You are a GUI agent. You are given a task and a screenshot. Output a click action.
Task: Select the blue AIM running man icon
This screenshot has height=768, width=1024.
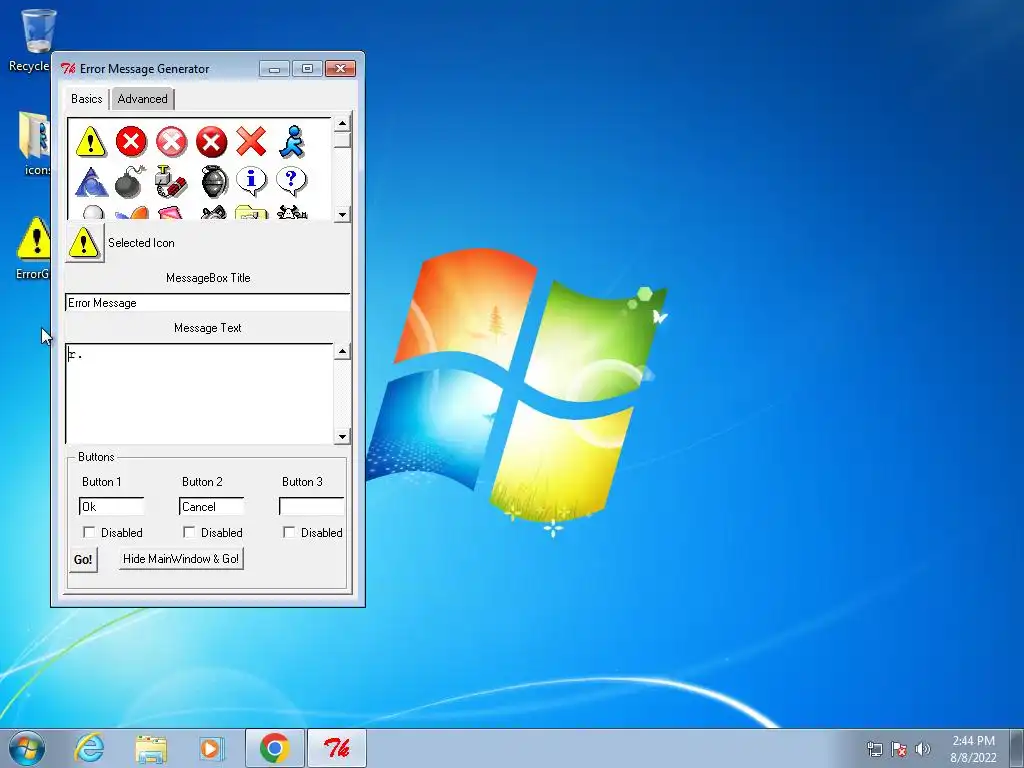pos(292,142)
